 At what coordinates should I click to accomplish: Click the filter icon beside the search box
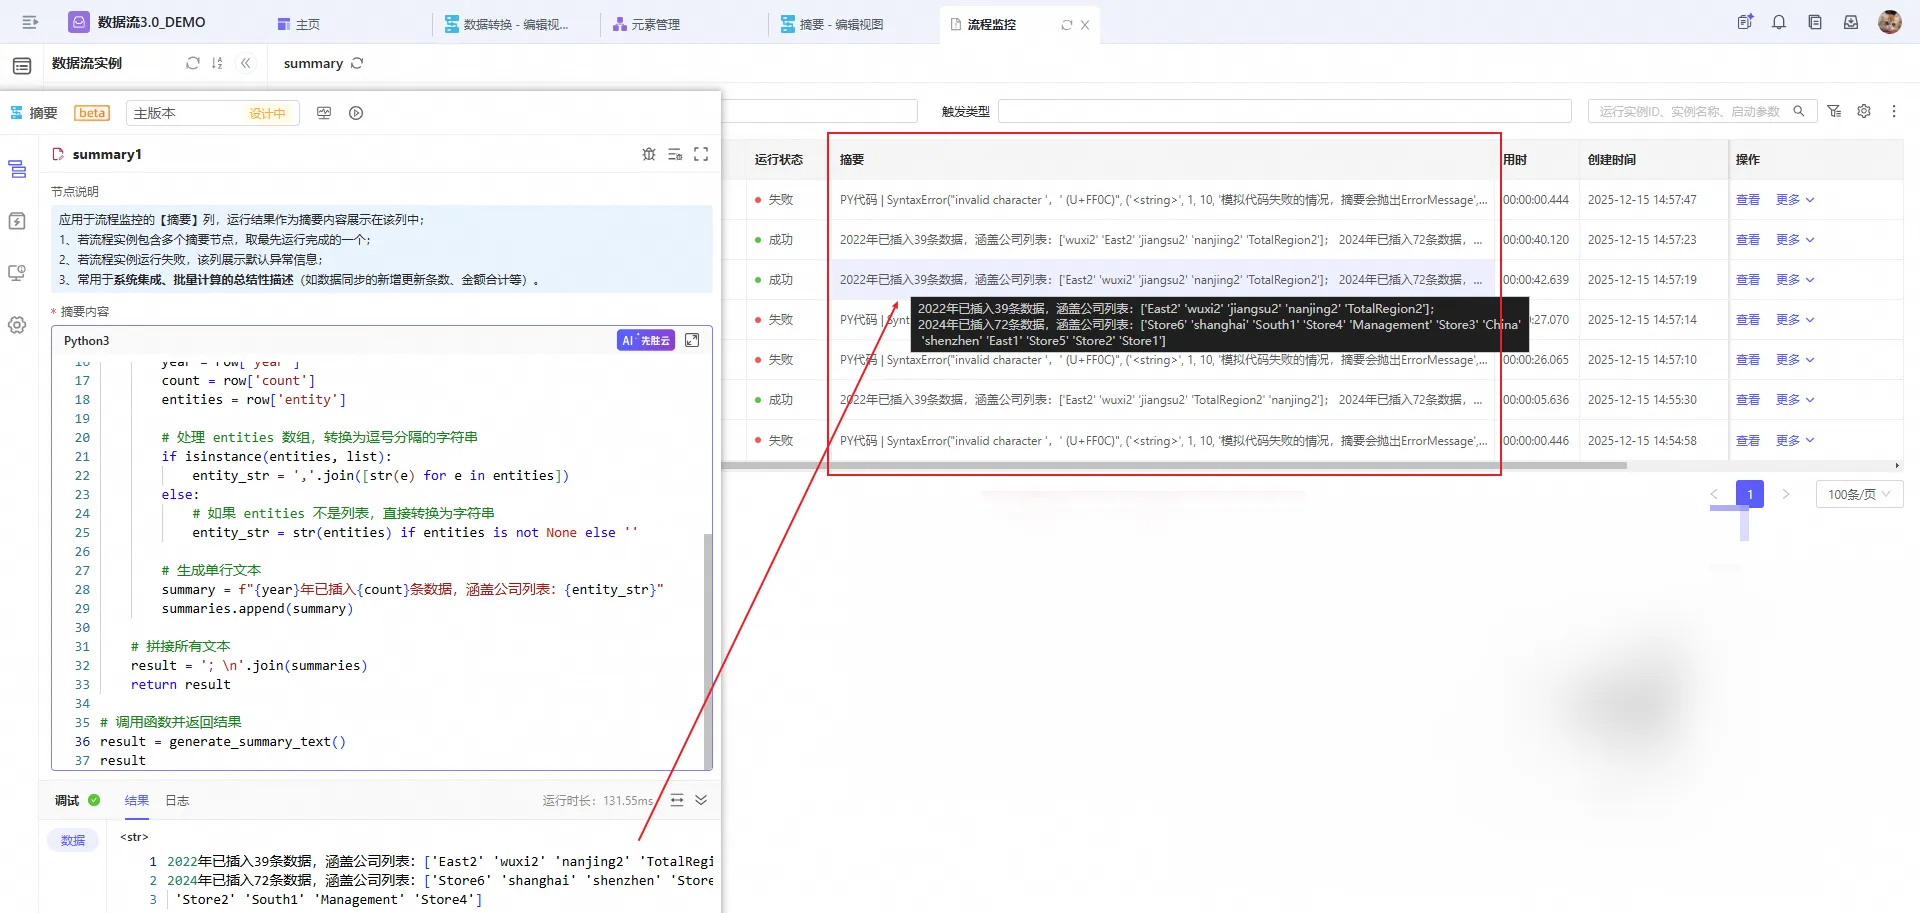(1834, 111)
